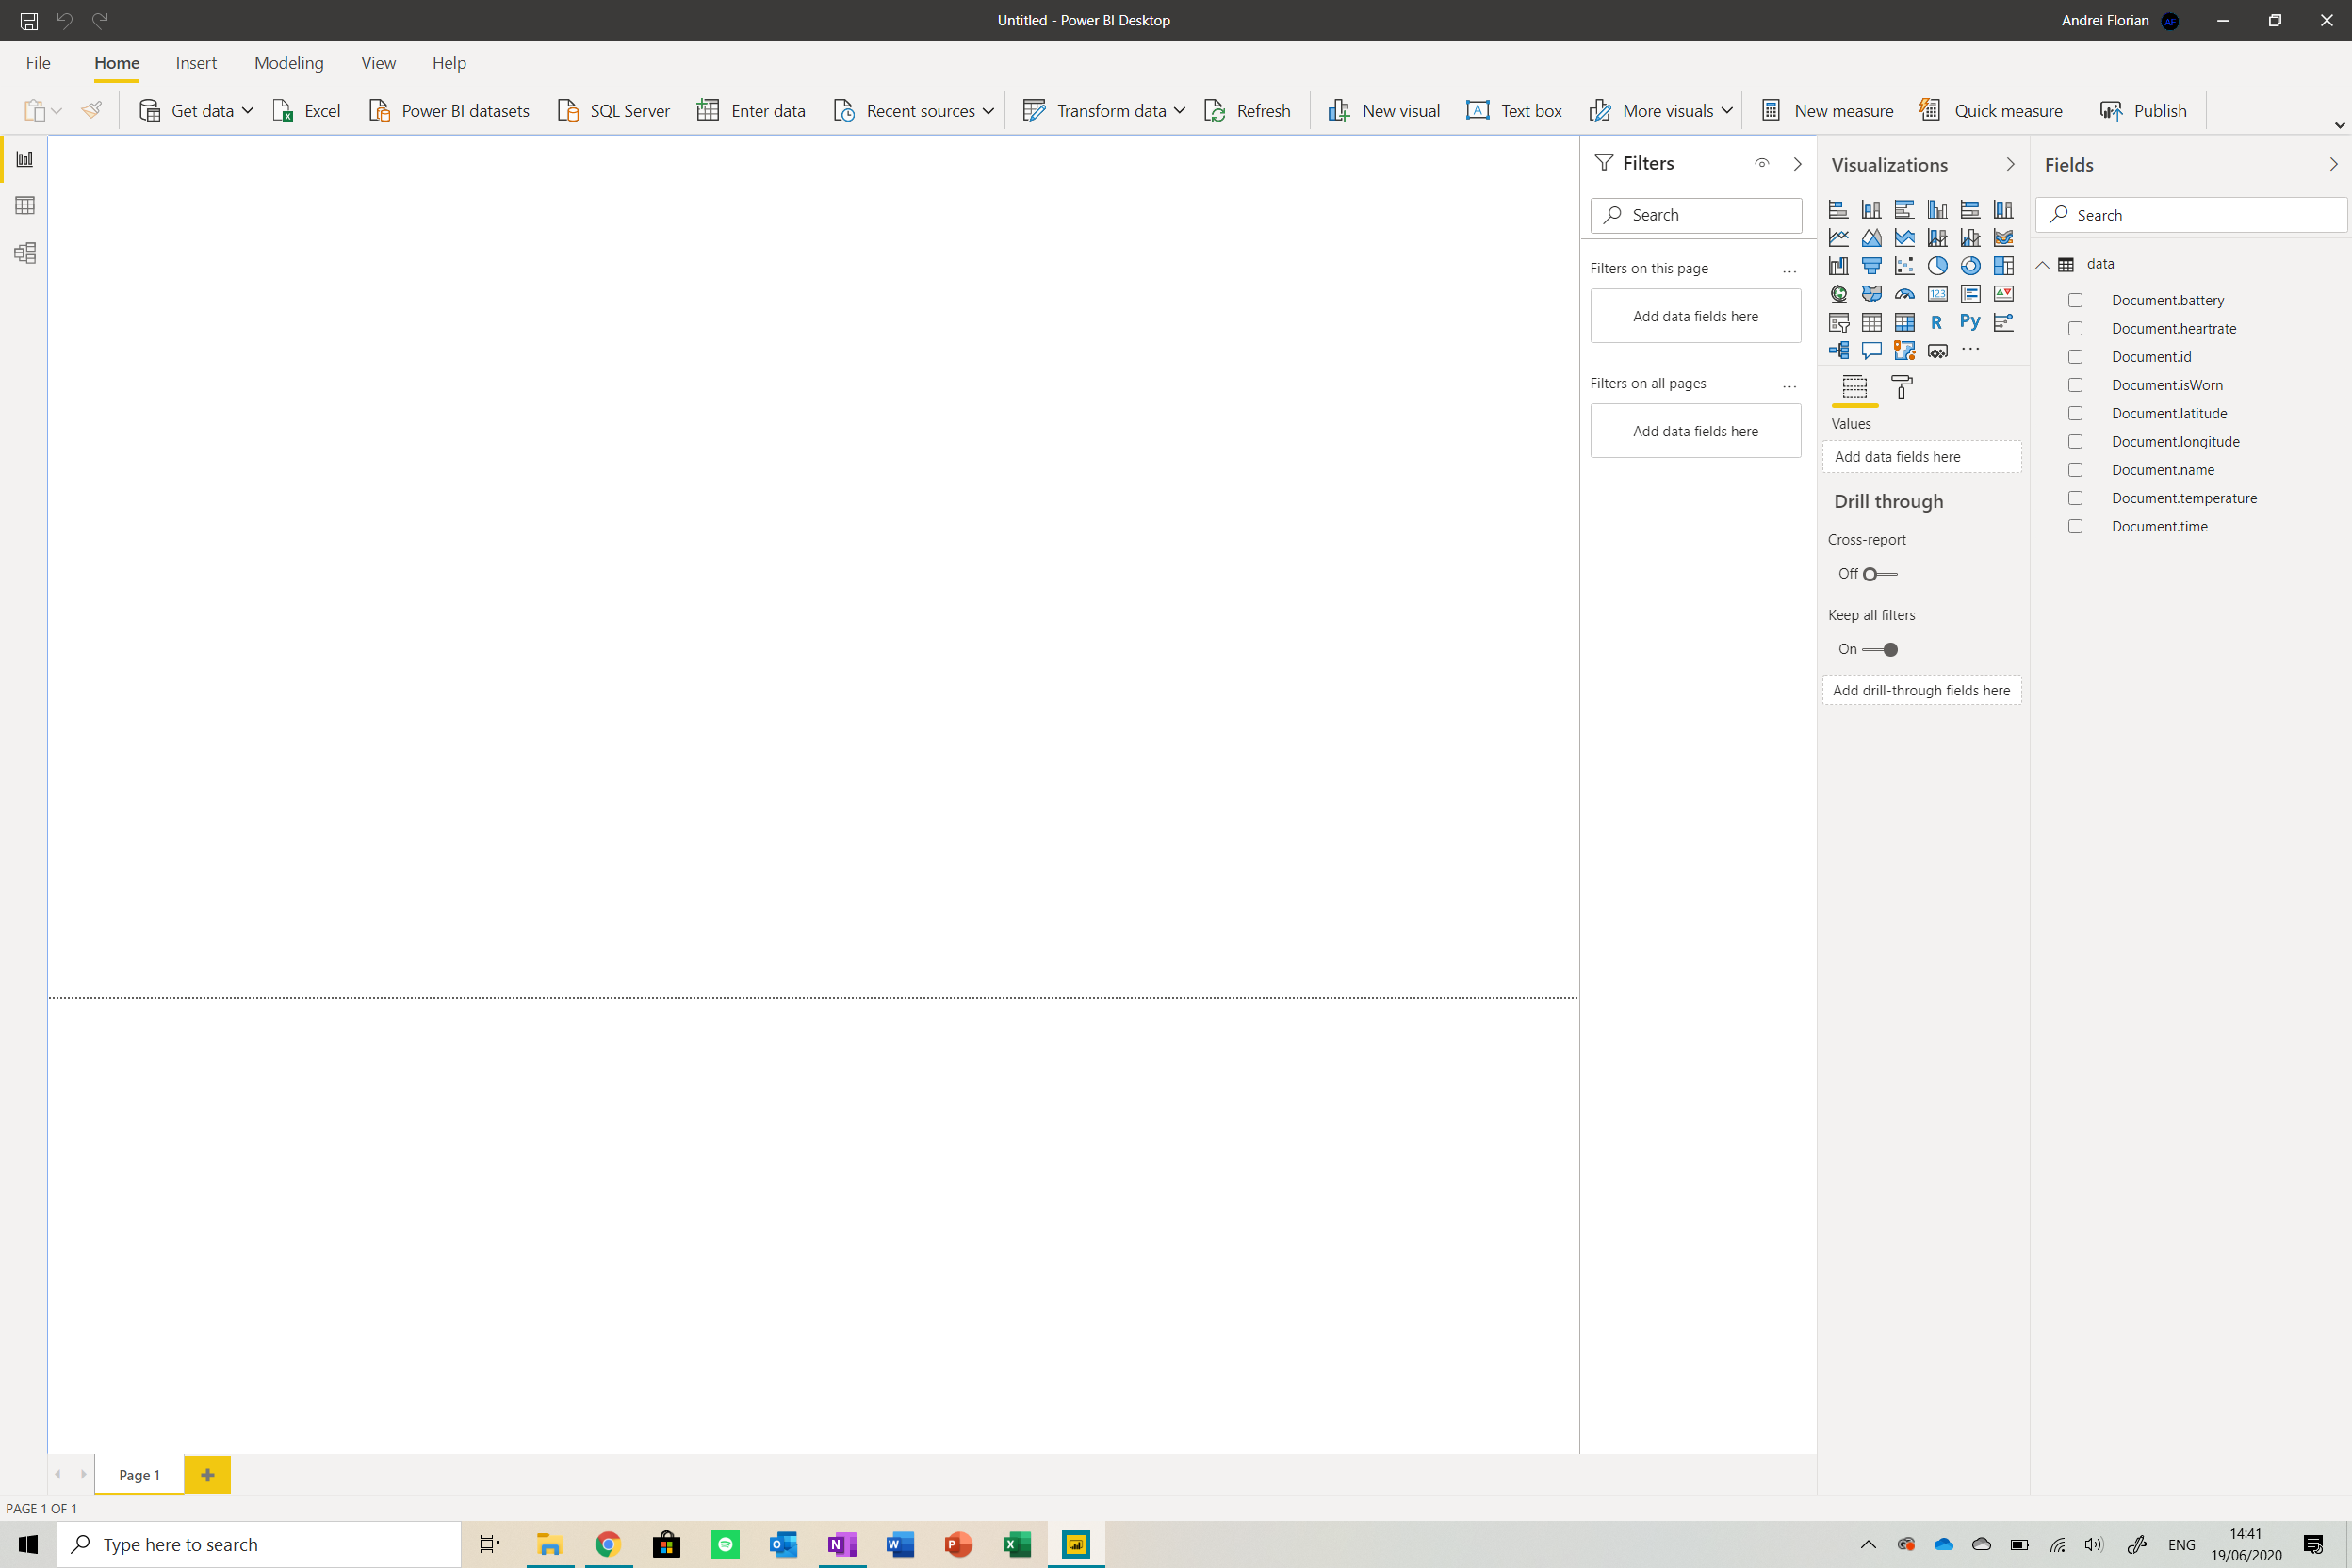Screen dimensions: 2352x1568
Task: Pick the Map globe visualization
Action: pyautogui.click(x=1838, y=294)
